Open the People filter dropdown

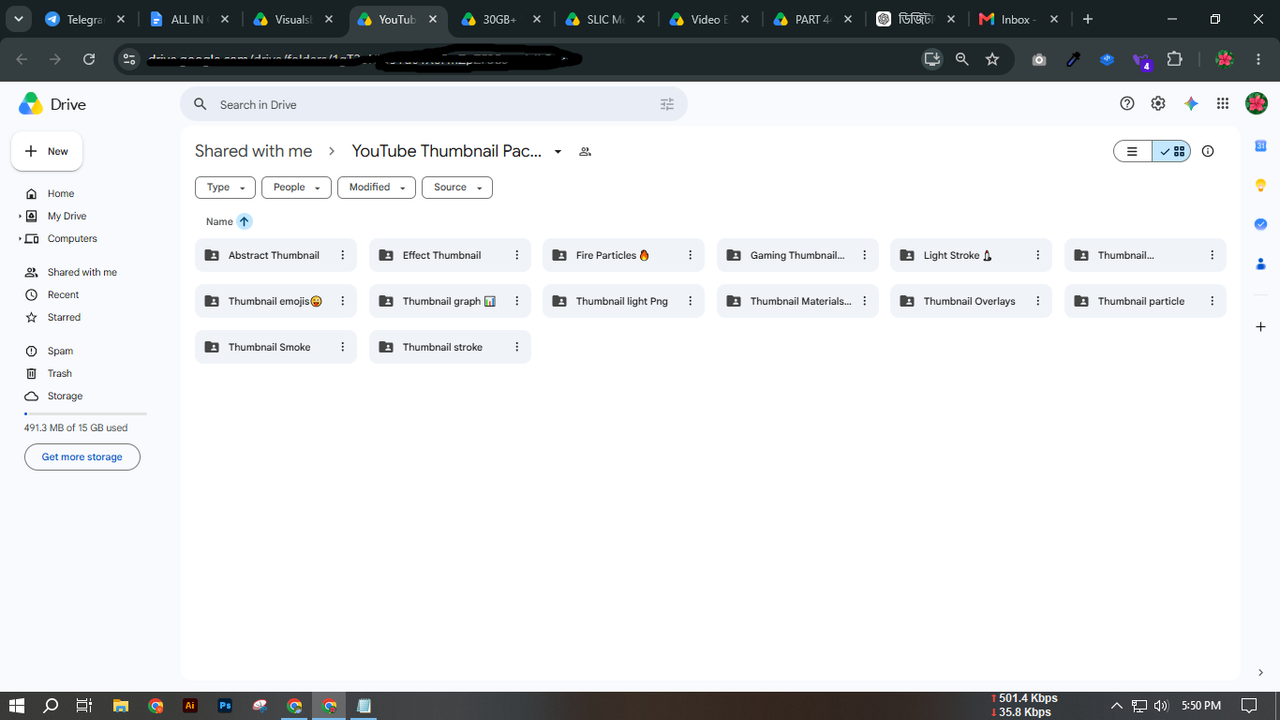pyautogui.click(x=296, y=187)
